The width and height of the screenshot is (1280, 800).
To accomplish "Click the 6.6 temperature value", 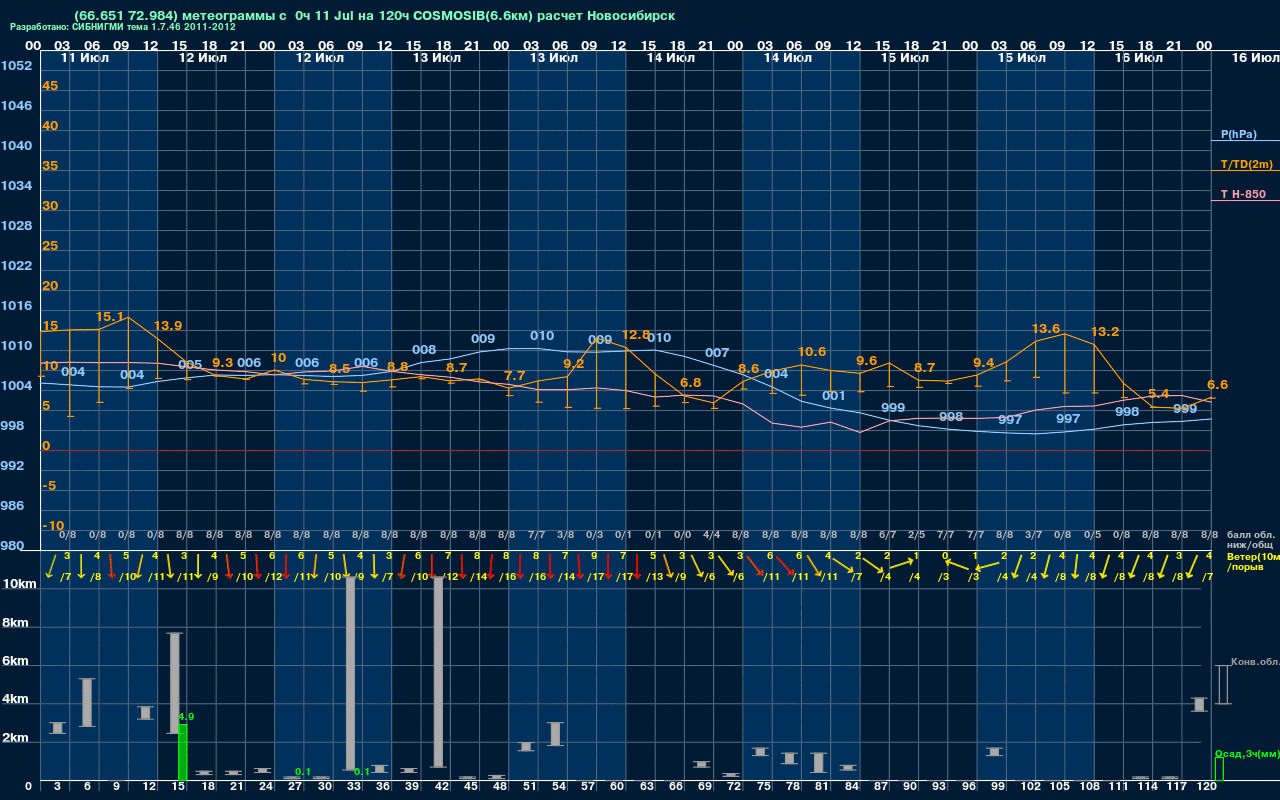I will click(1217, 385).
